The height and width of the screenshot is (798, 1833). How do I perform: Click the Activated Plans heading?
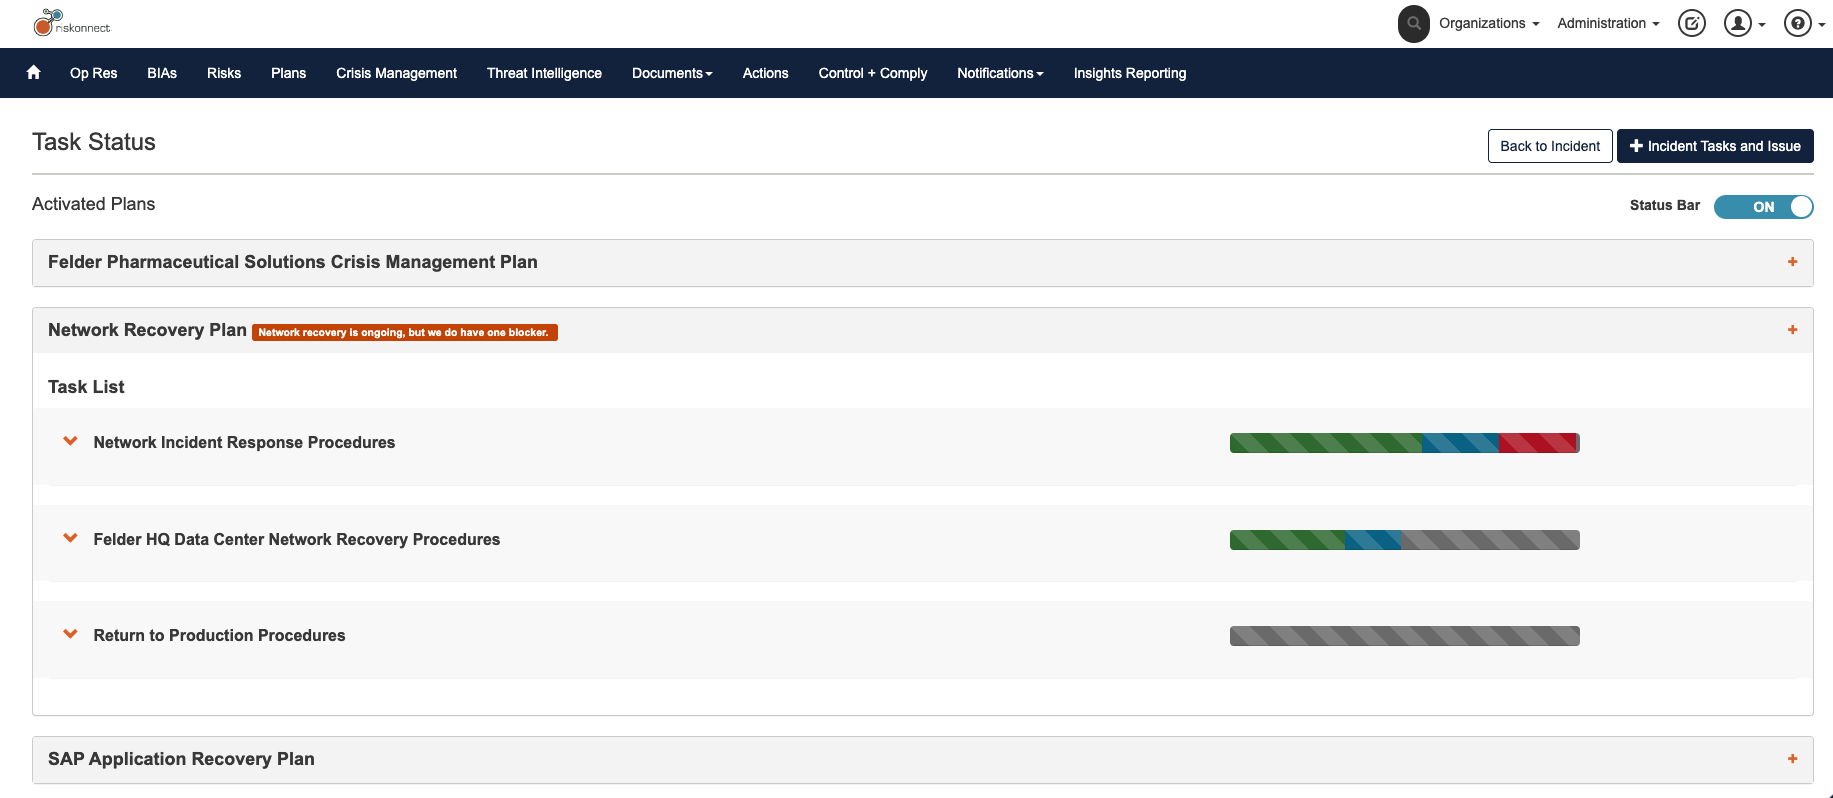point(93,204)
